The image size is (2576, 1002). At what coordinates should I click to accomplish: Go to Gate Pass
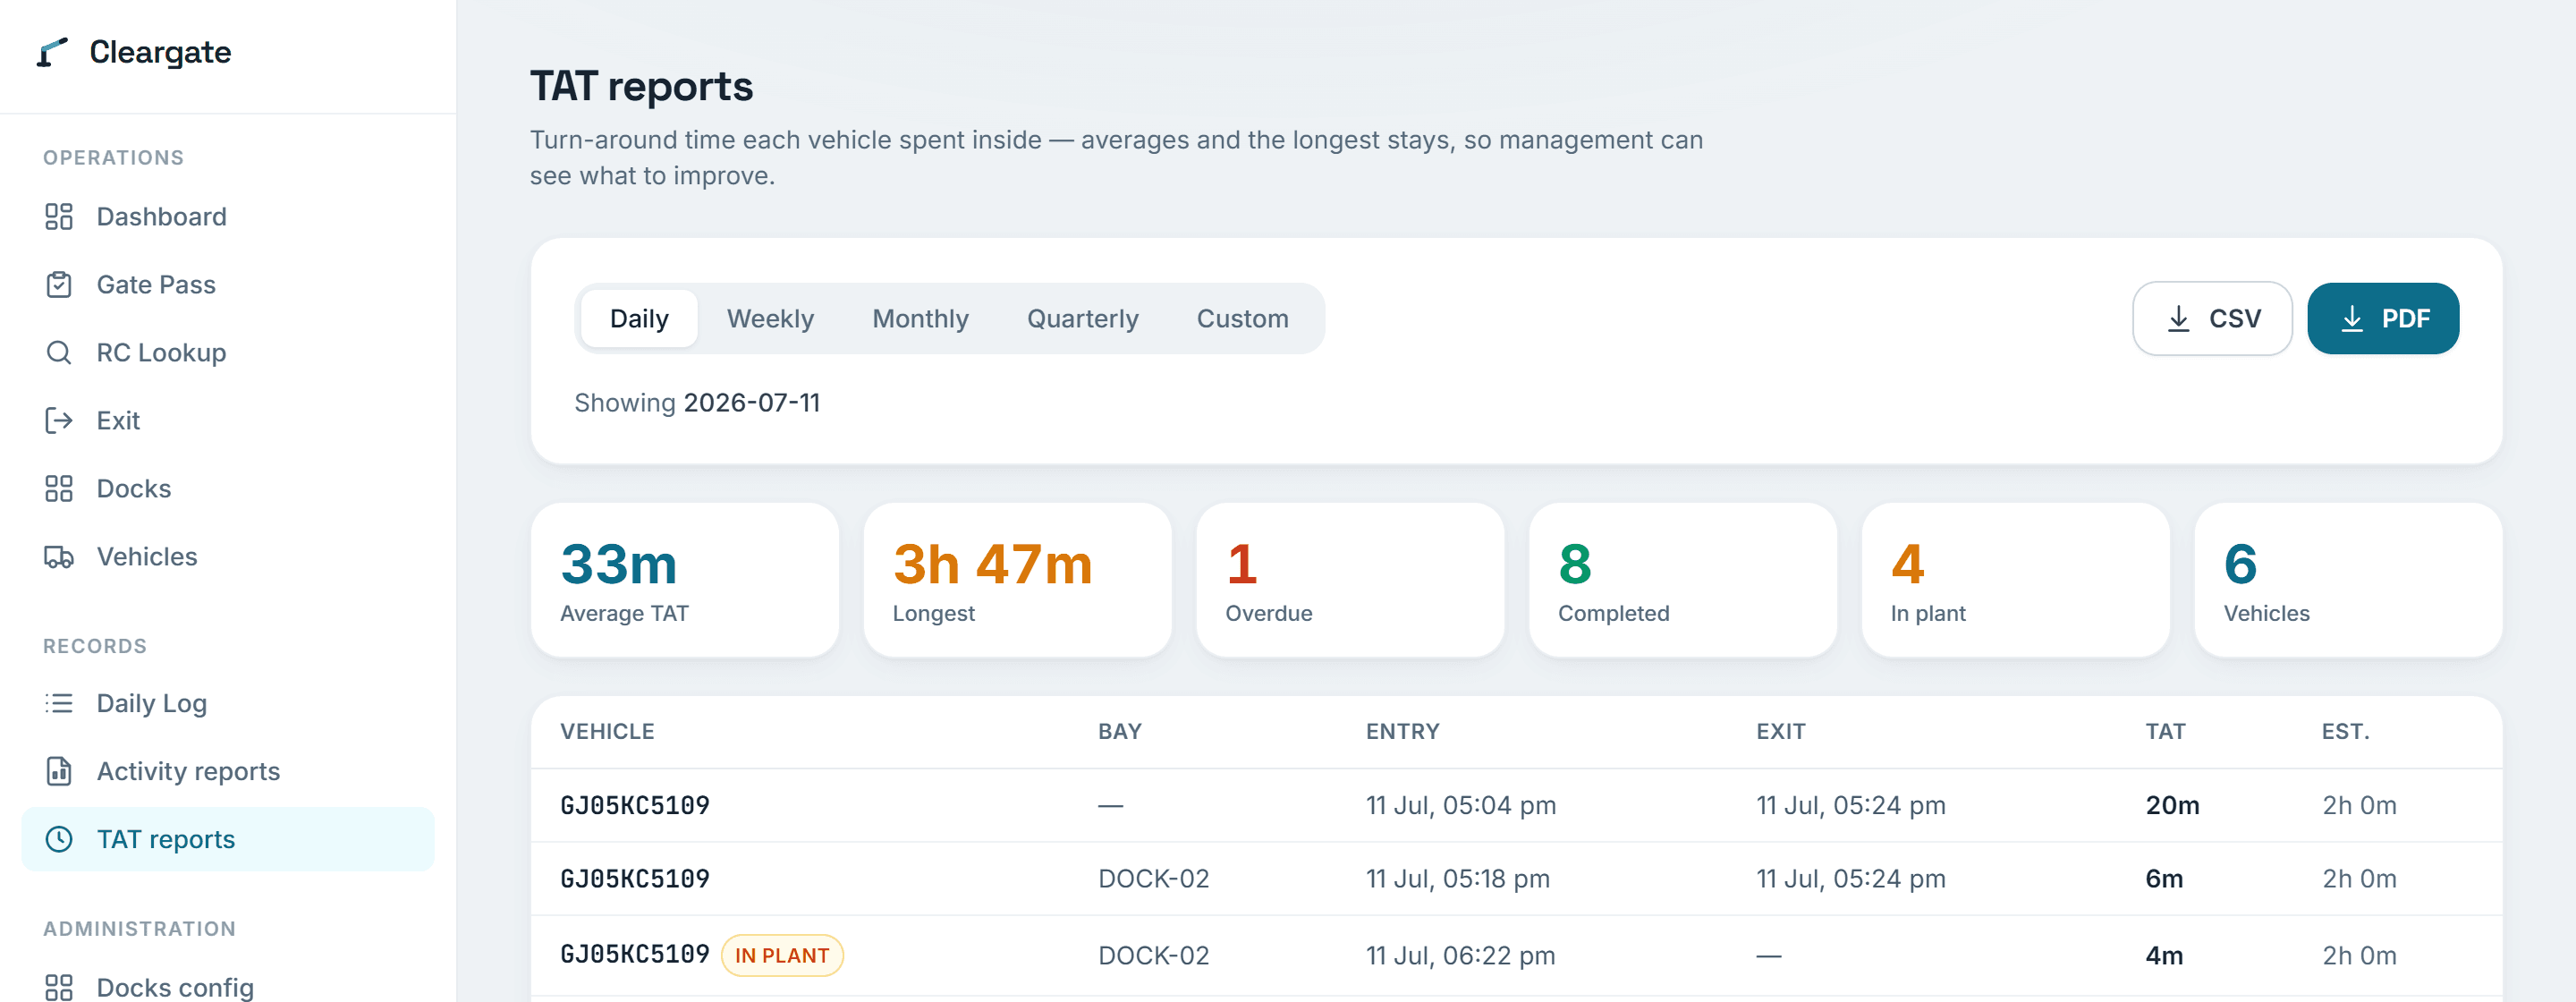coord(228,285)
